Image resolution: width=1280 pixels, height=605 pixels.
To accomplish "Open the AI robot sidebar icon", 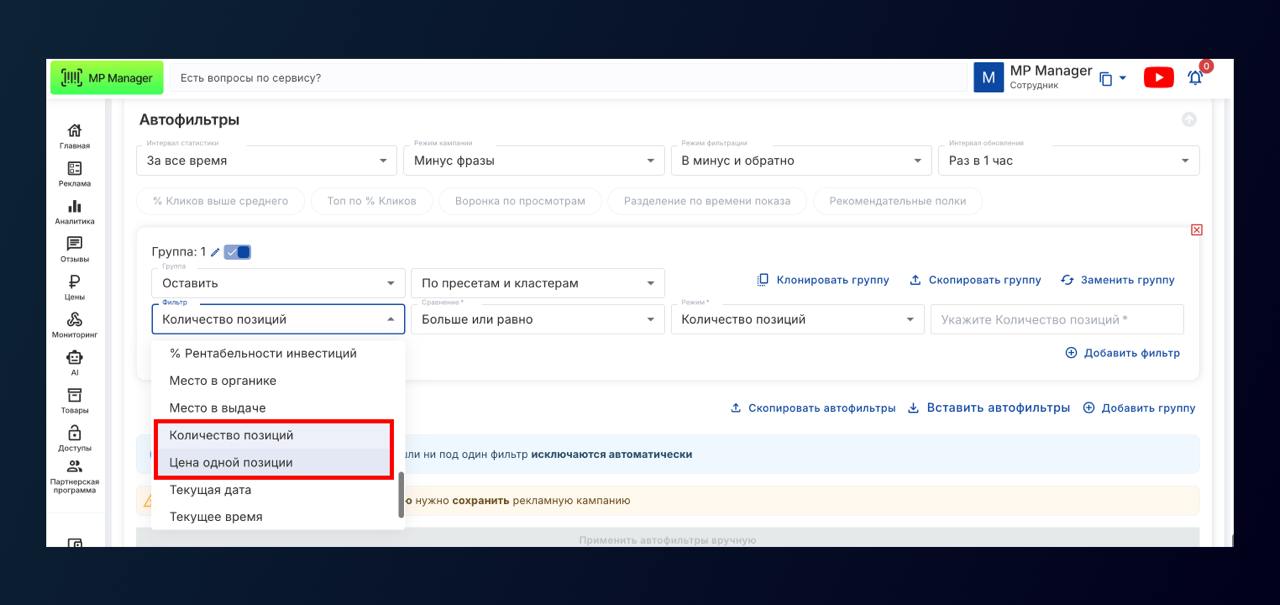I will tap(74, 361).
